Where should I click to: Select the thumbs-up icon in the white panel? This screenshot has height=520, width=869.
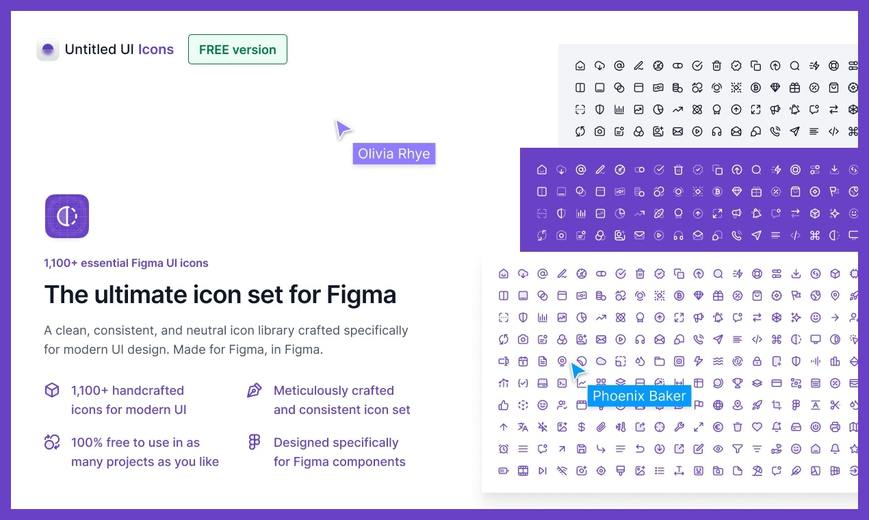click(503, 405)
